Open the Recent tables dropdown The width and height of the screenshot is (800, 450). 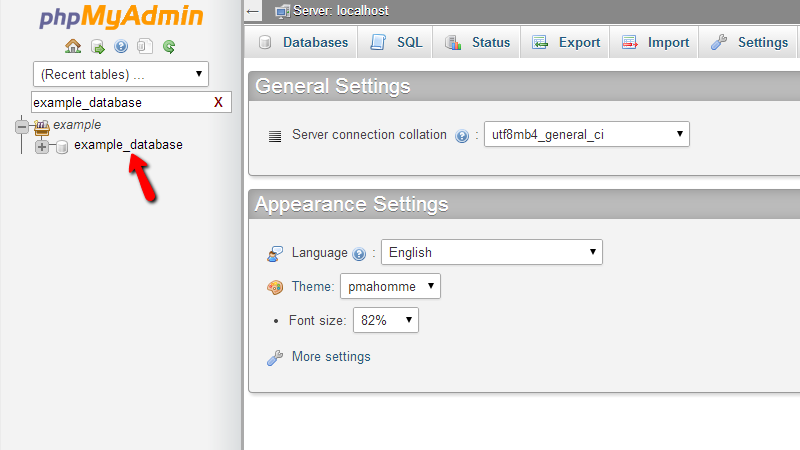tap(121, 74)
